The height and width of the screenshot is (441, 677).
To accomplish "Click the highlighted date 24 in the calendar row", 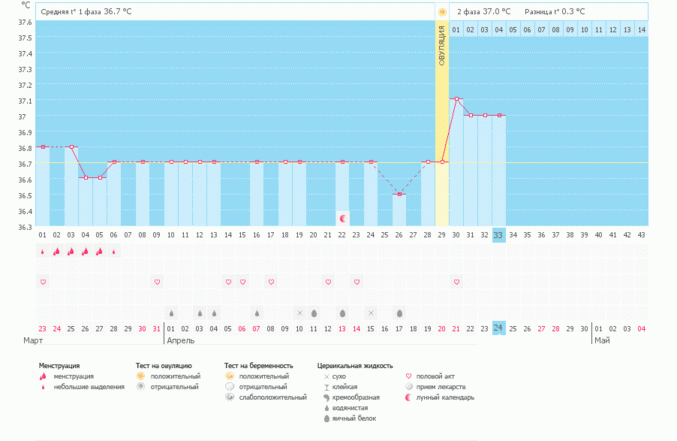I will tap(499, 328).
